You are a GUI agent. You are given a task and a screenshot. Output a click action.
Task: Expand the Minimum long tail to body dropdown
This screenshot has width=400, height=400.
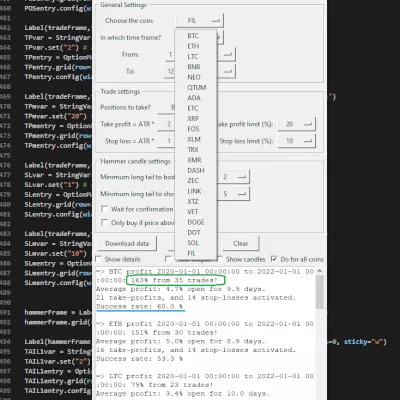pos(233,177)
